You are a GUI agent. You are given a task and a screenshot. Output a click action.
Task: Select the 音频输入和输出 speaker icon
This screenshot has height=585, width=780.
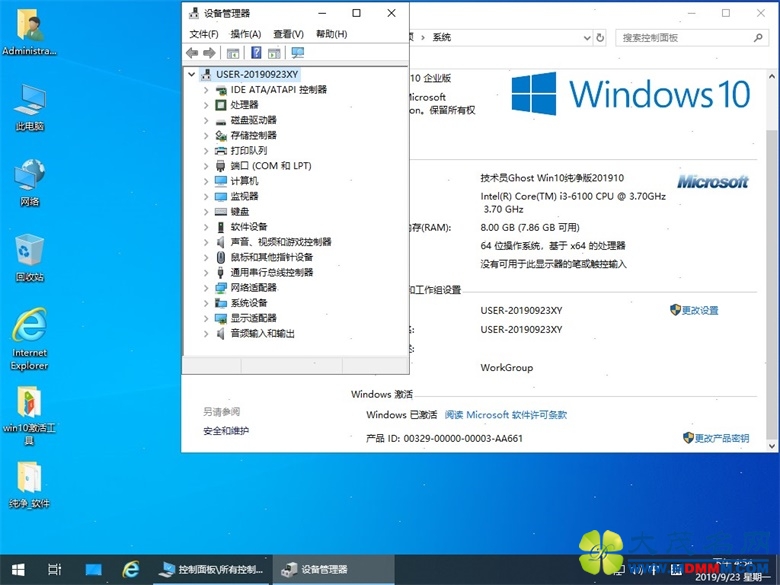[221, 333]
